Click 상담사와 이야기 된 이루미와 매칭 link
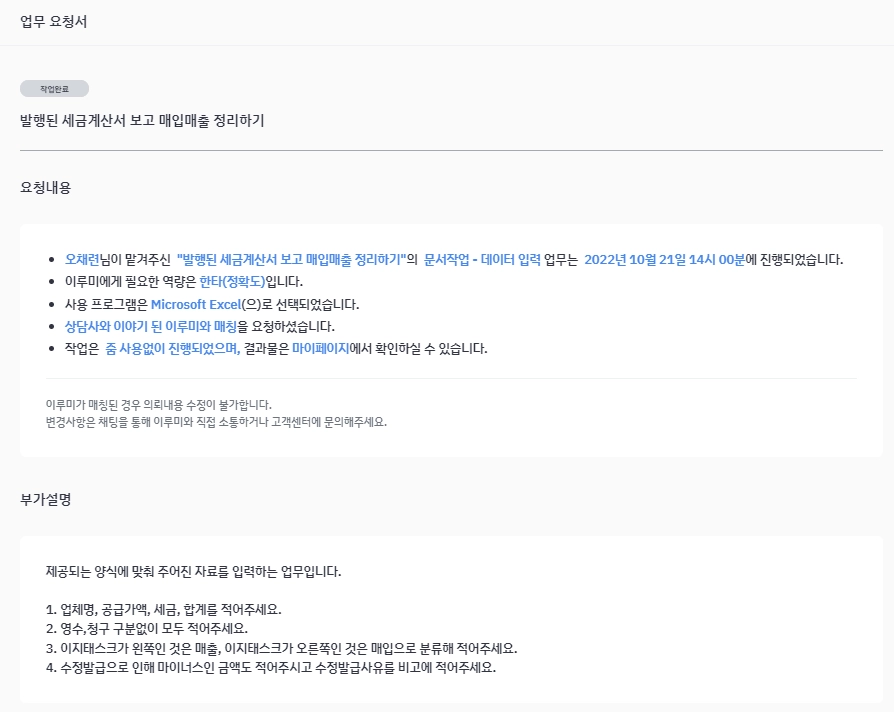The image size is (894, 712). click(151, 326)
